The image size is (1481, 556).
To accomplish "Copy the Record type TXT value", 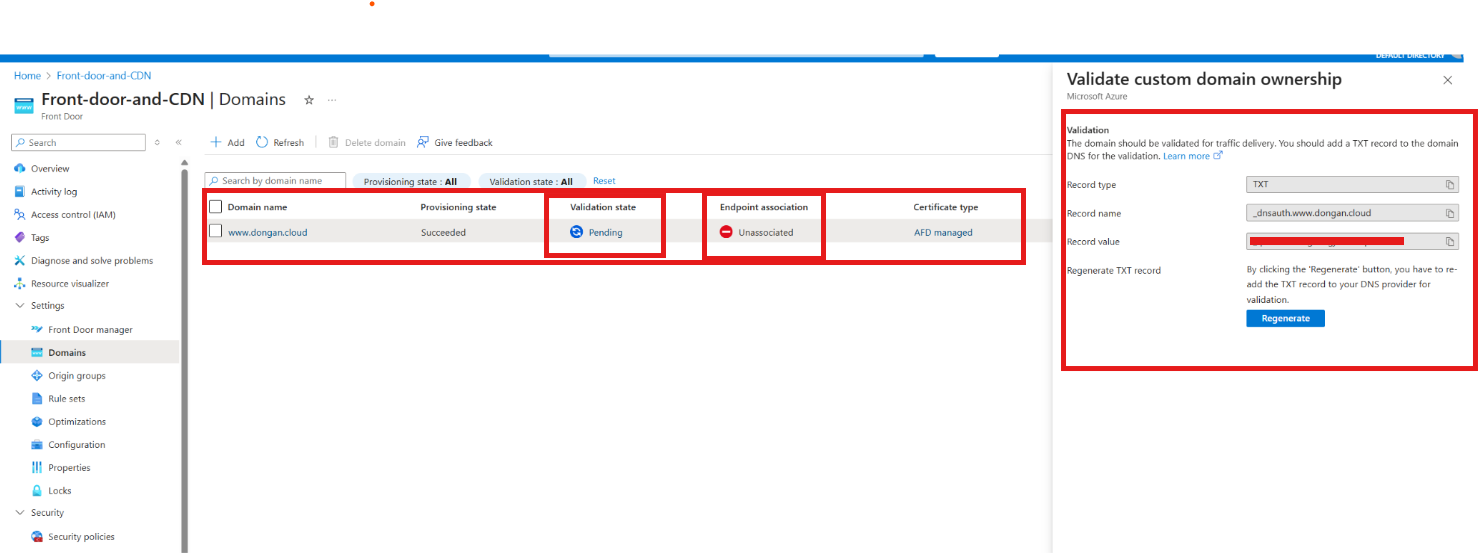I will (x=1450, y=184).
